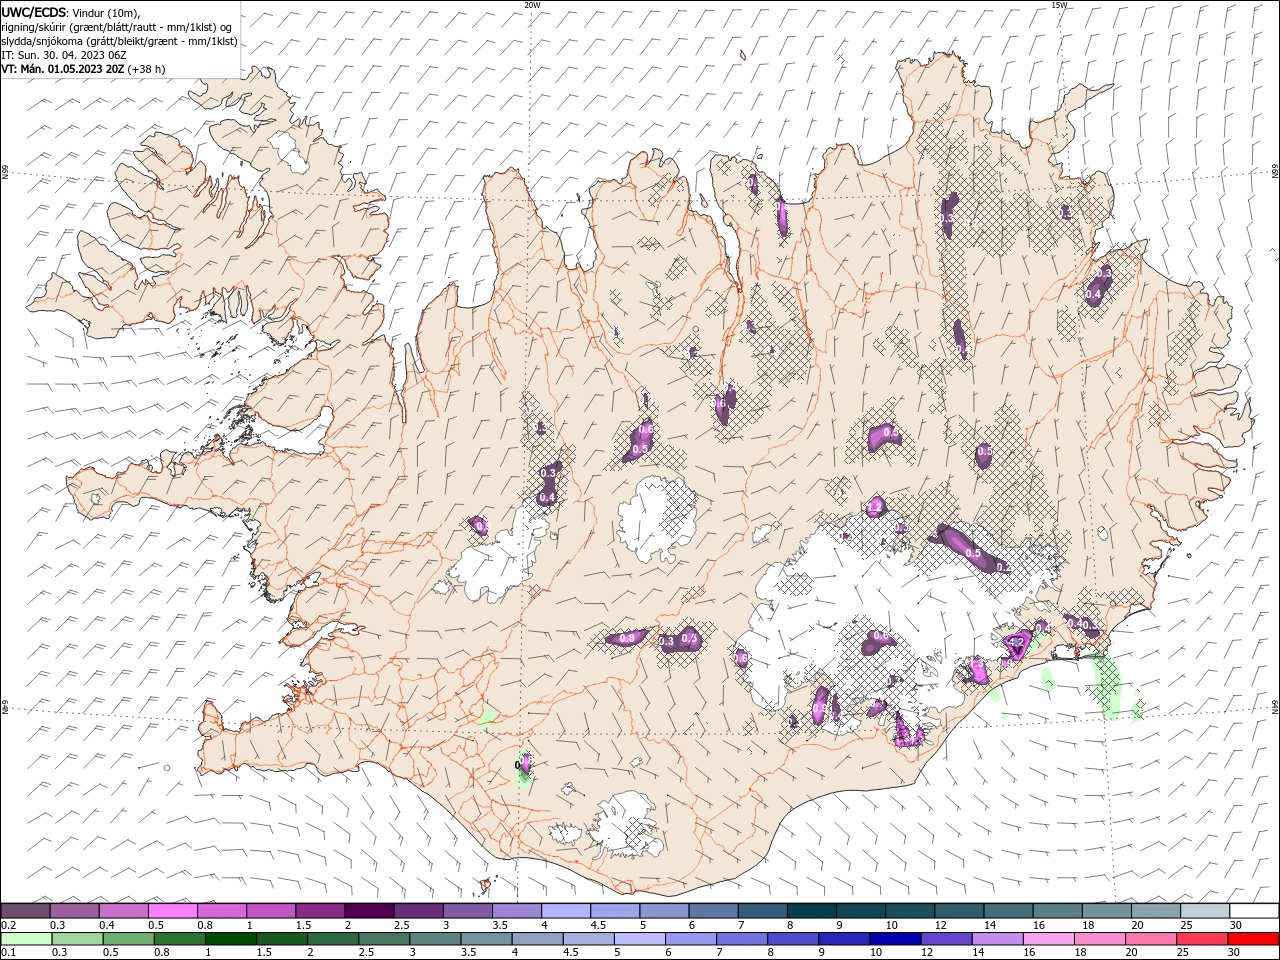The width and height of the screenshot is (1280, 960).
Task: Pick the light pink rain swatch between 16 and 18
Action: [1048, 939]
